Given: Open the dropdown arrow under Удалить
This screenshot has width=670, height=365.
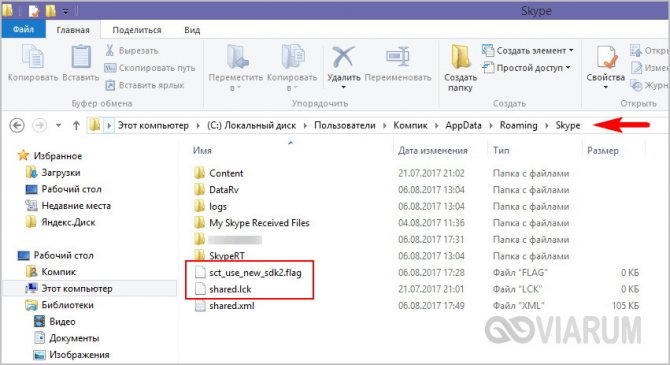Looking at the screenshot, I should coord(344,88).
